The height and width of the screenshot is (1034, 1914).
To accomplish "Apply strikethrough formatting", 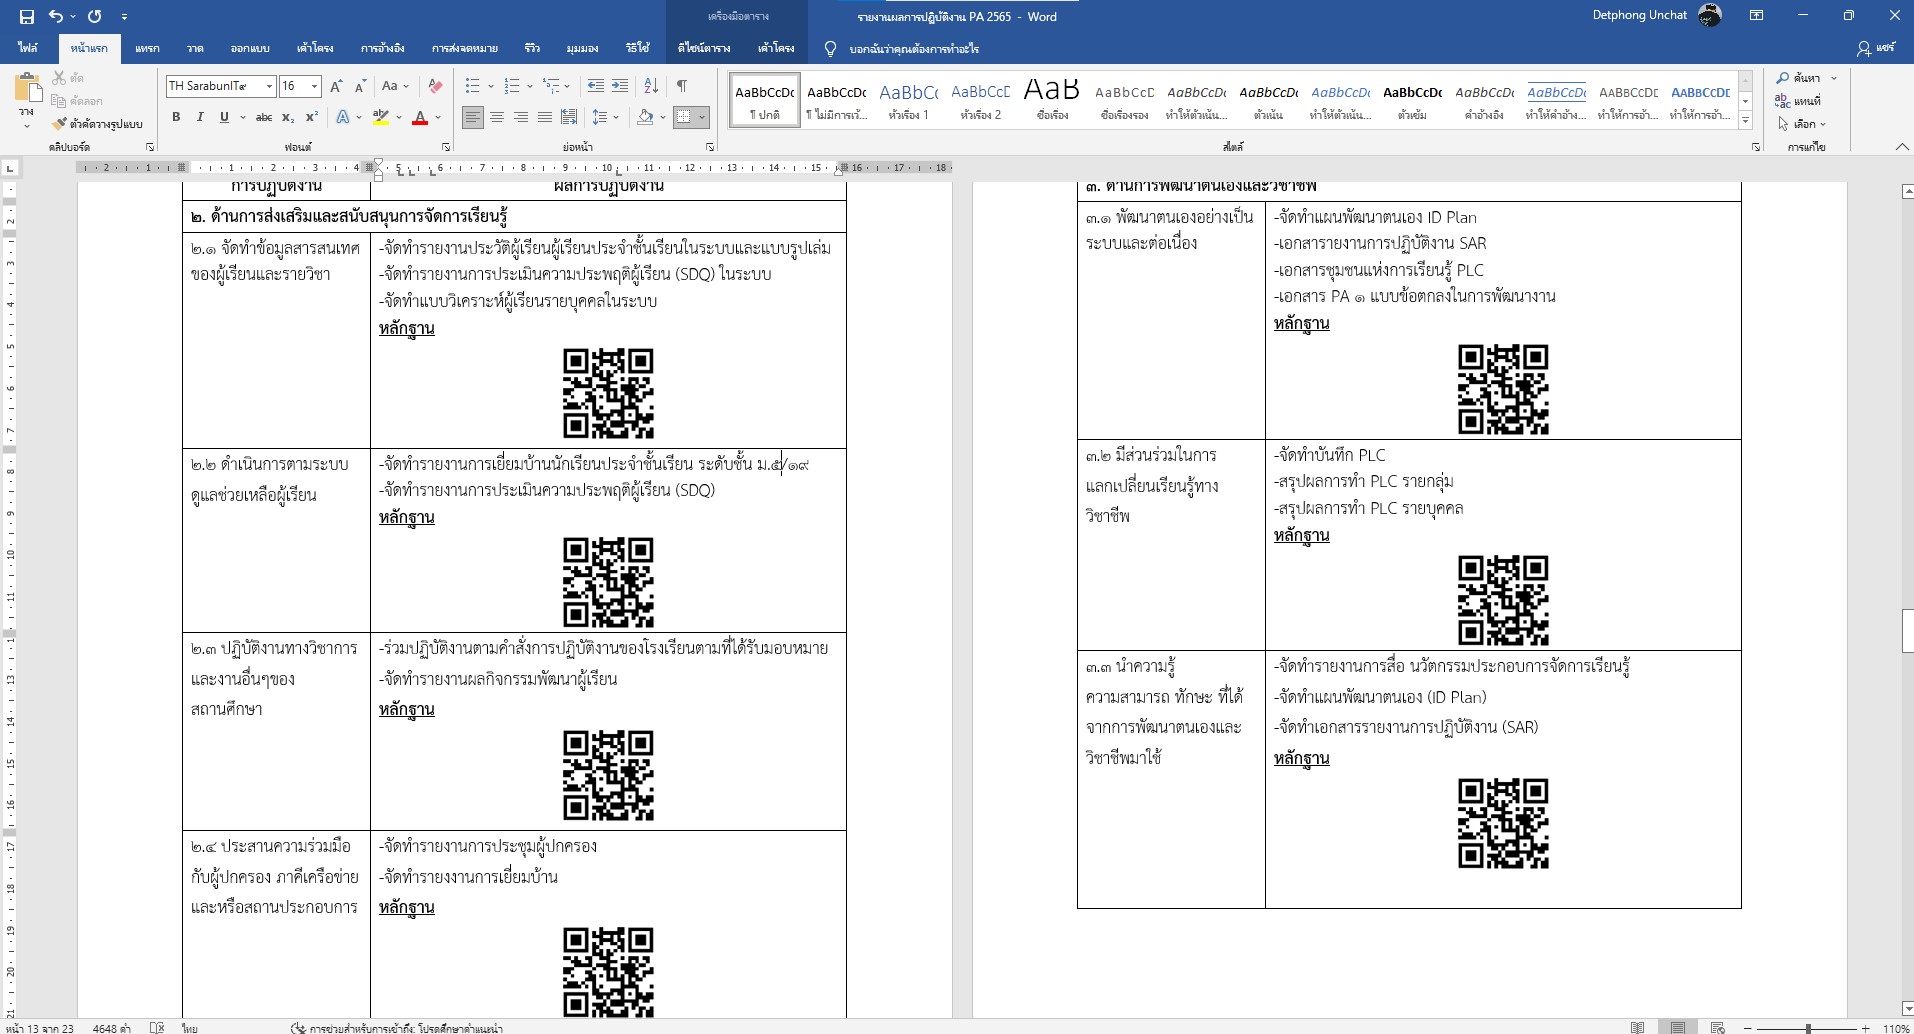I will coord(264,117).
